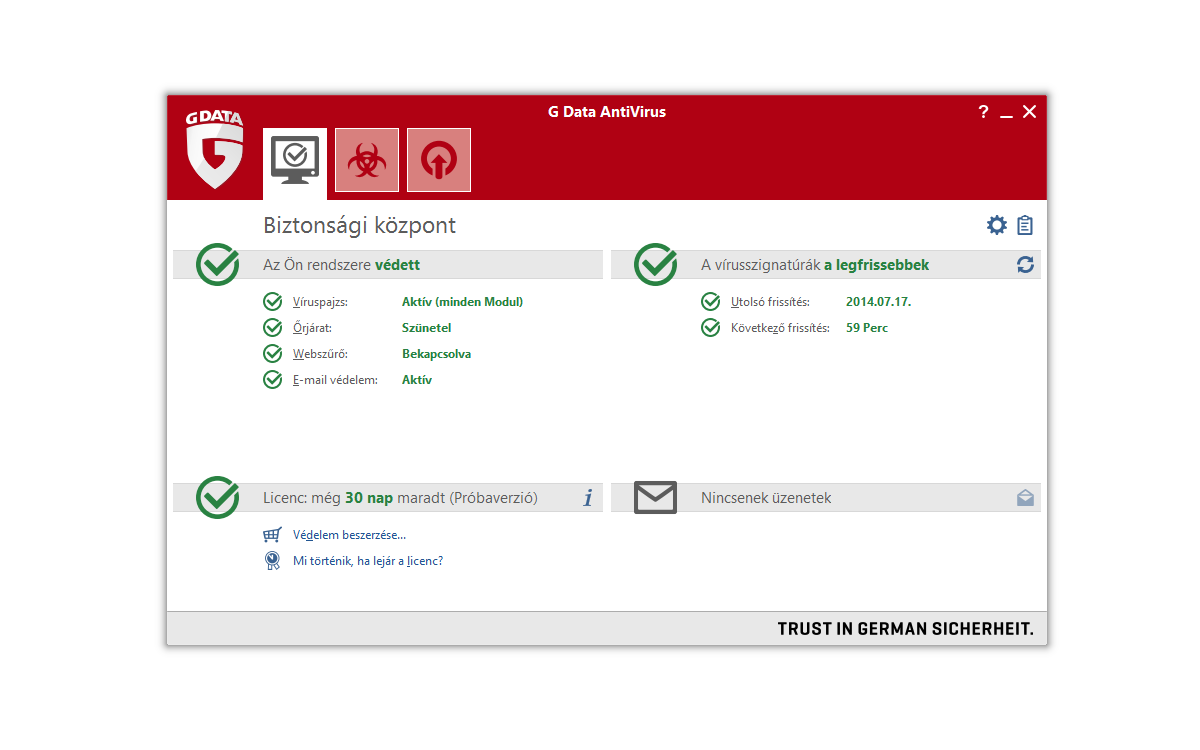Image resolution: width=1200 pixels, height=750 pixels.
Task: Click the "Aktív (minden Modul)" status
Action: point(463,302)
